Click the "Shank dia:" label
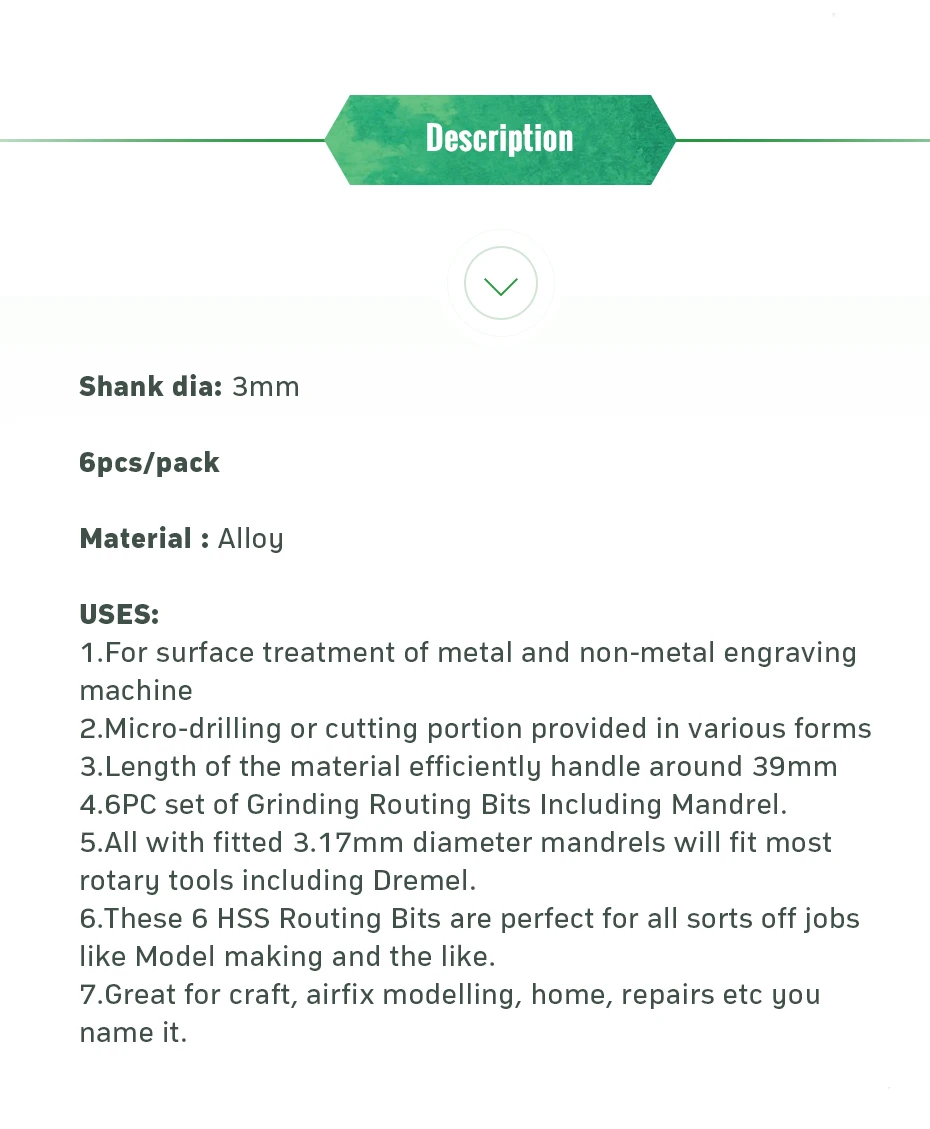930x1129 pixels. click(150, 387)
